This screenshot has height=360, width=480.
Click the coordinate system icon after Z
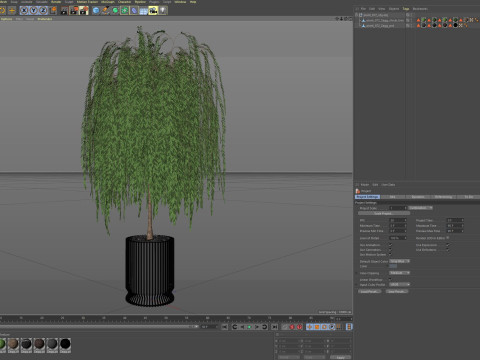(x=53, y=10)
